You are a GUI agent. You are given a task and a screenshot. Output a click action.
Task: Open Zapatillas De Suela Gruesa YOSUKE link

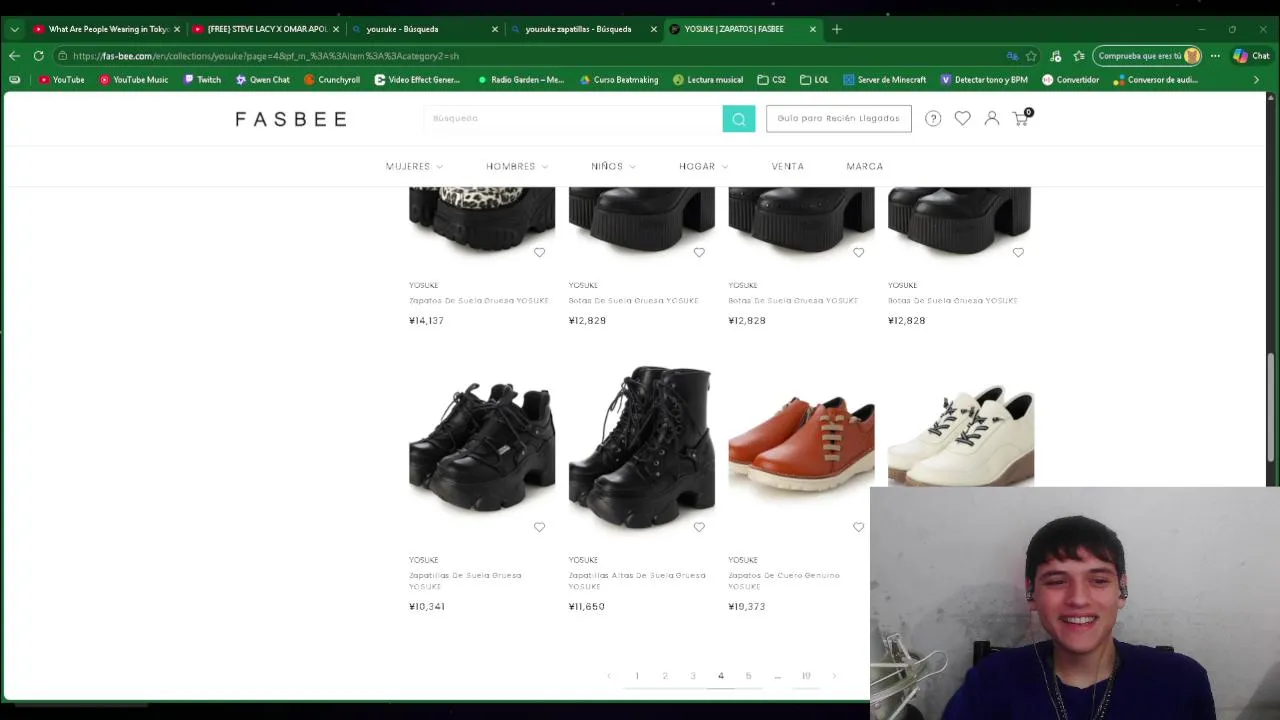[x=465, y=581]
